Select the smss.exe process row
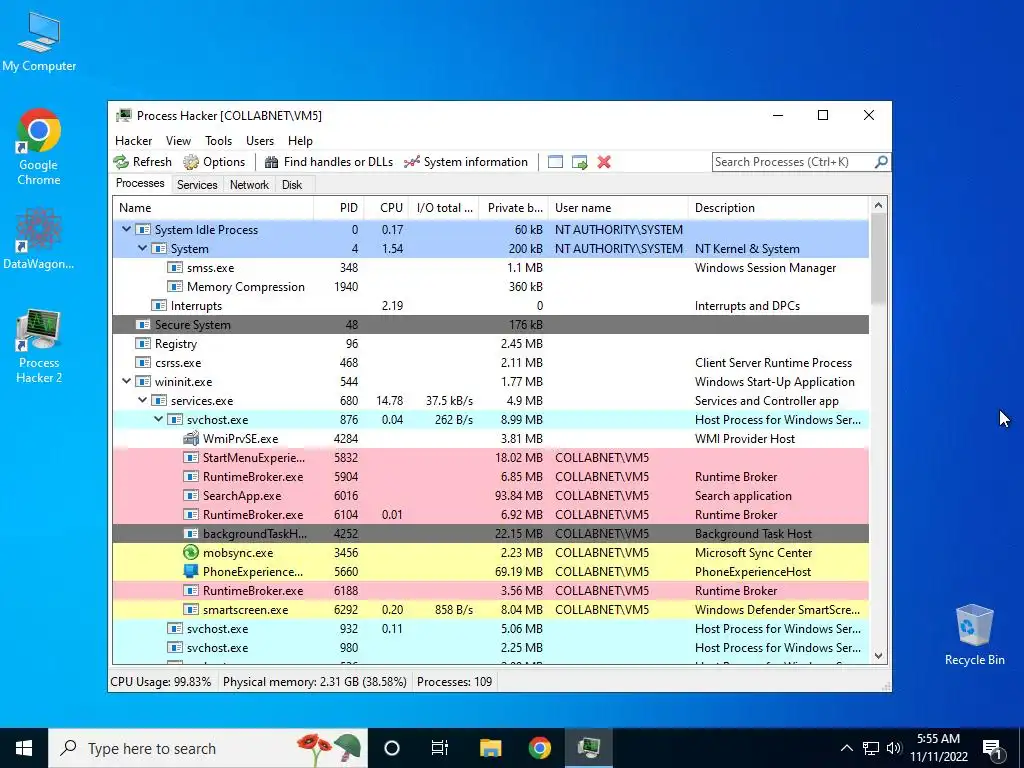The image size is (1024, 768). [x=490, y=268]
